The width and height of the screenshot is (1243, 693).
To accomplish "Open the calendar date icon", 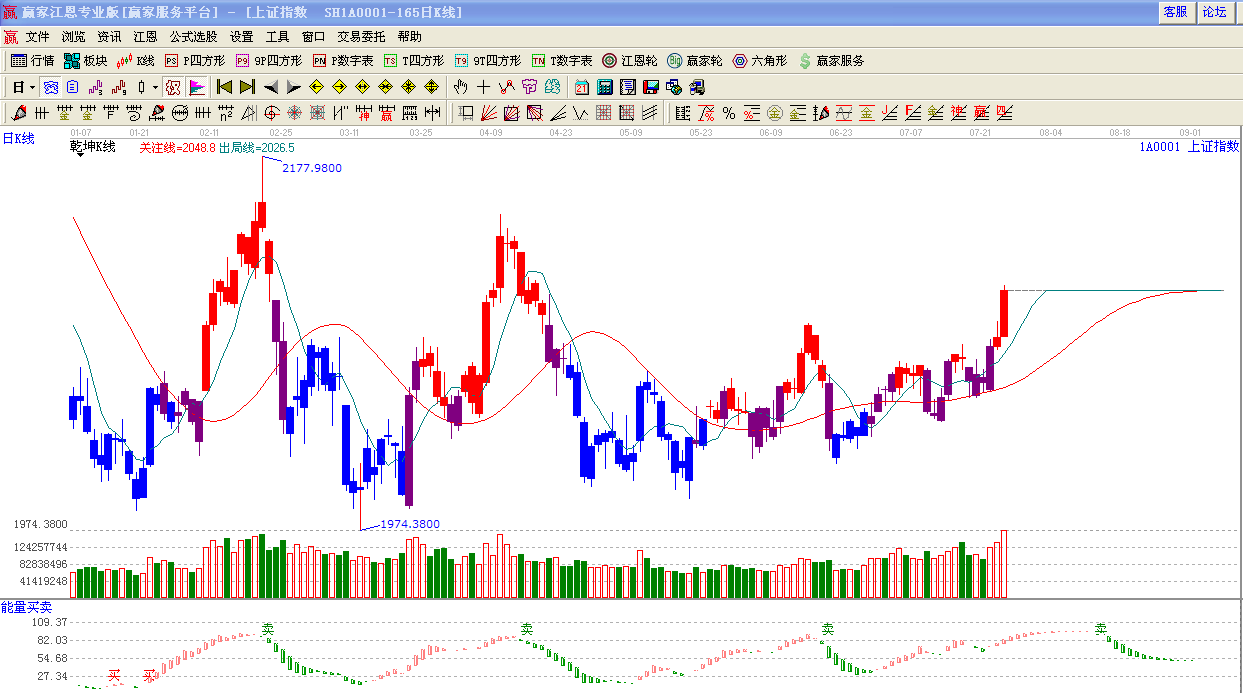I will 581,87.
